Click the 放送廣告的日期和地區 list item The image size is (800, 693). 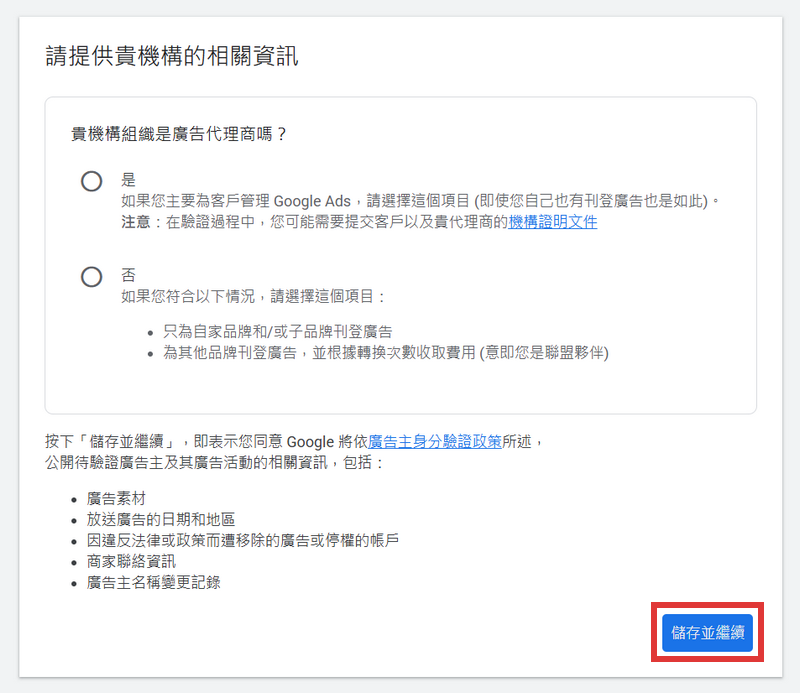pyautogui.click(x=161, y=519)
